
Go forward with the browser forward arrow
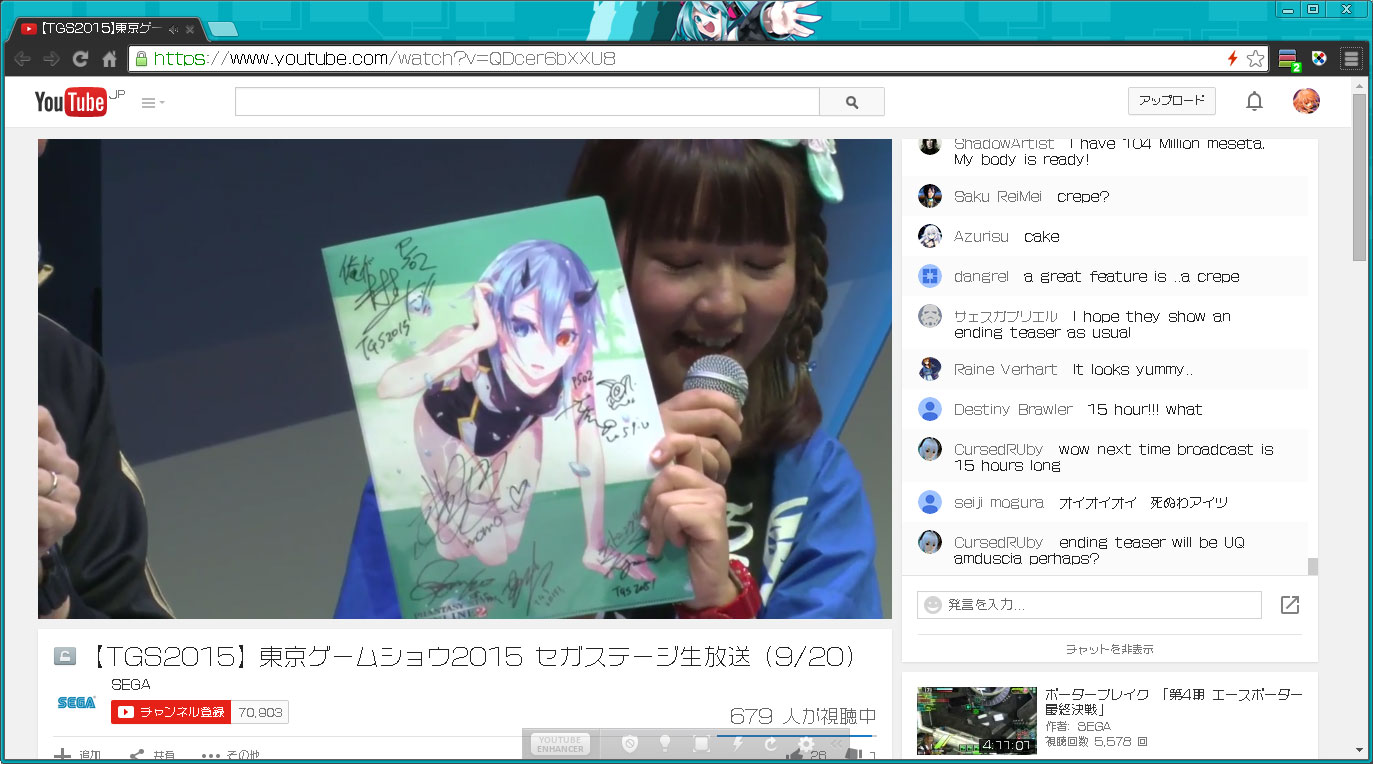coord(51,59)
